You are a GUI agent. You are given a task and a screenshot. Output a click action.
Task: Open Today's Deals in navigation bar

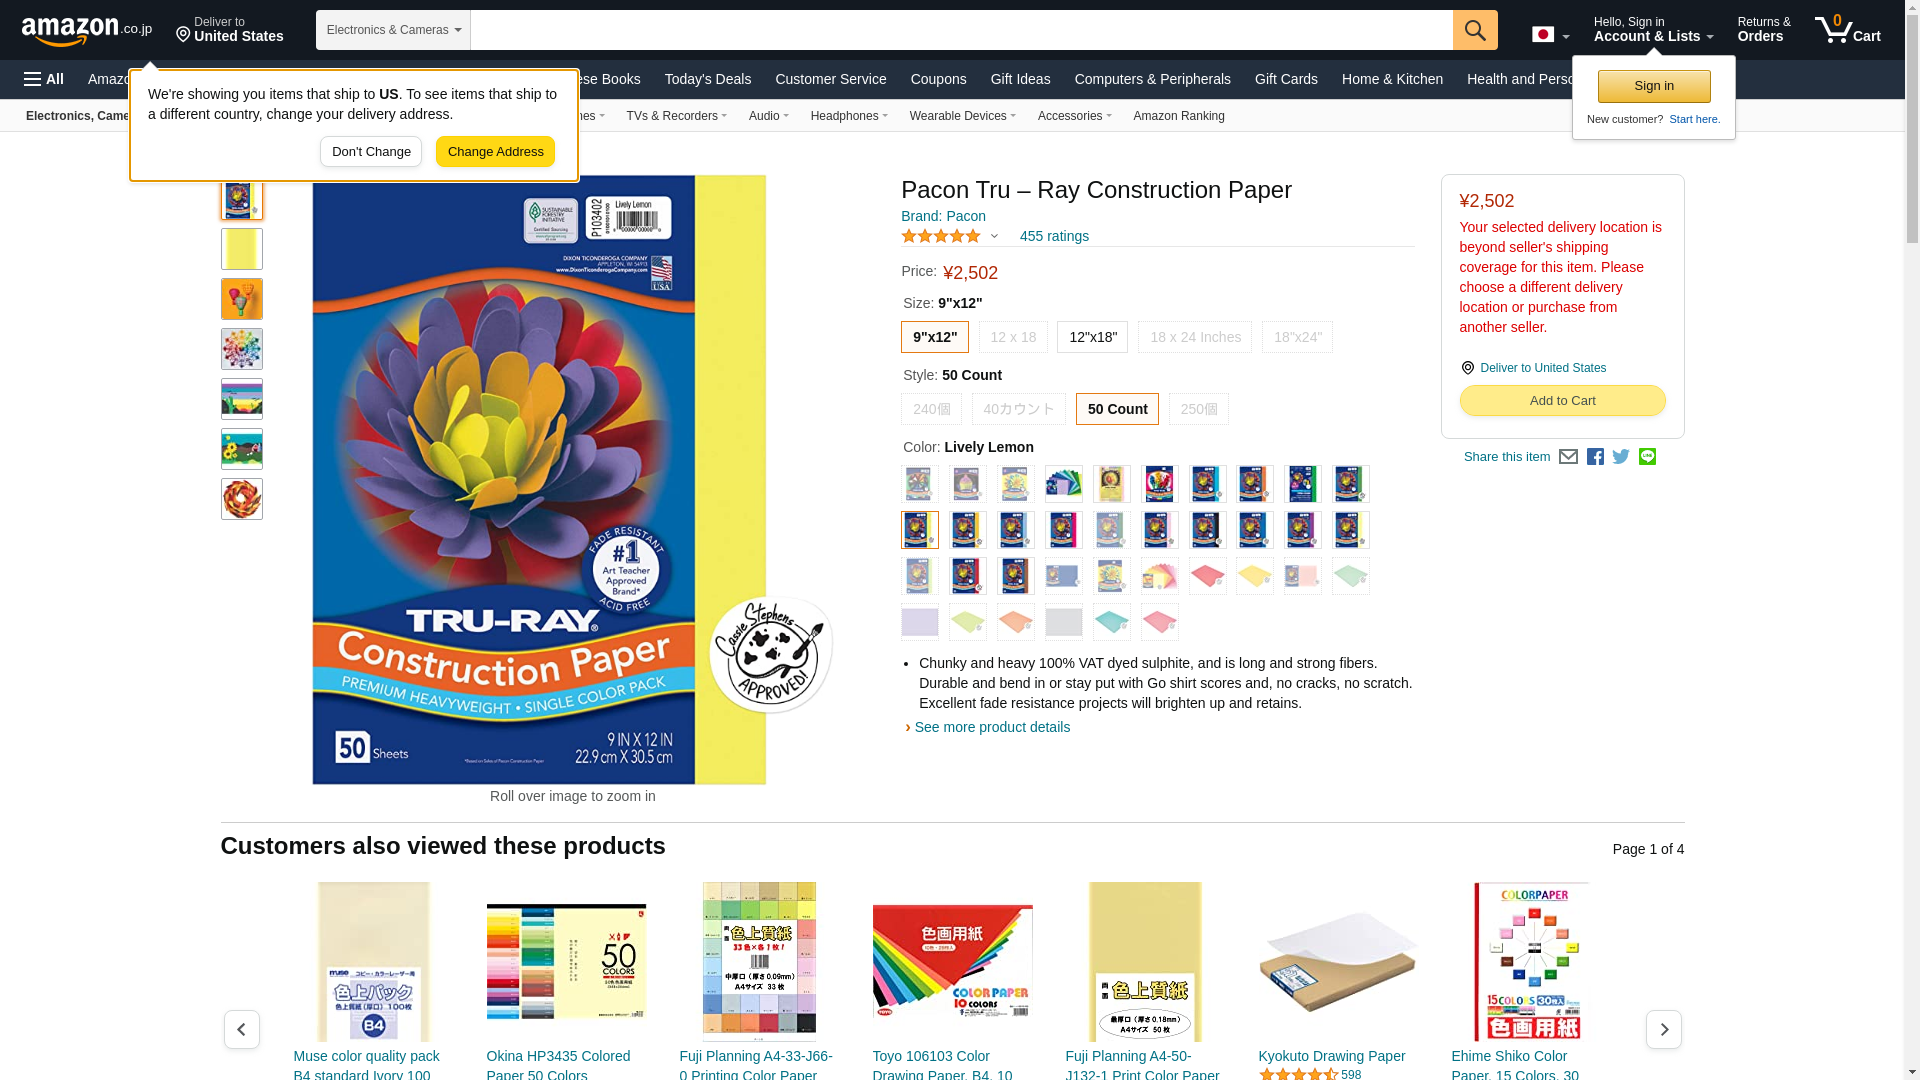click(707, 79)
